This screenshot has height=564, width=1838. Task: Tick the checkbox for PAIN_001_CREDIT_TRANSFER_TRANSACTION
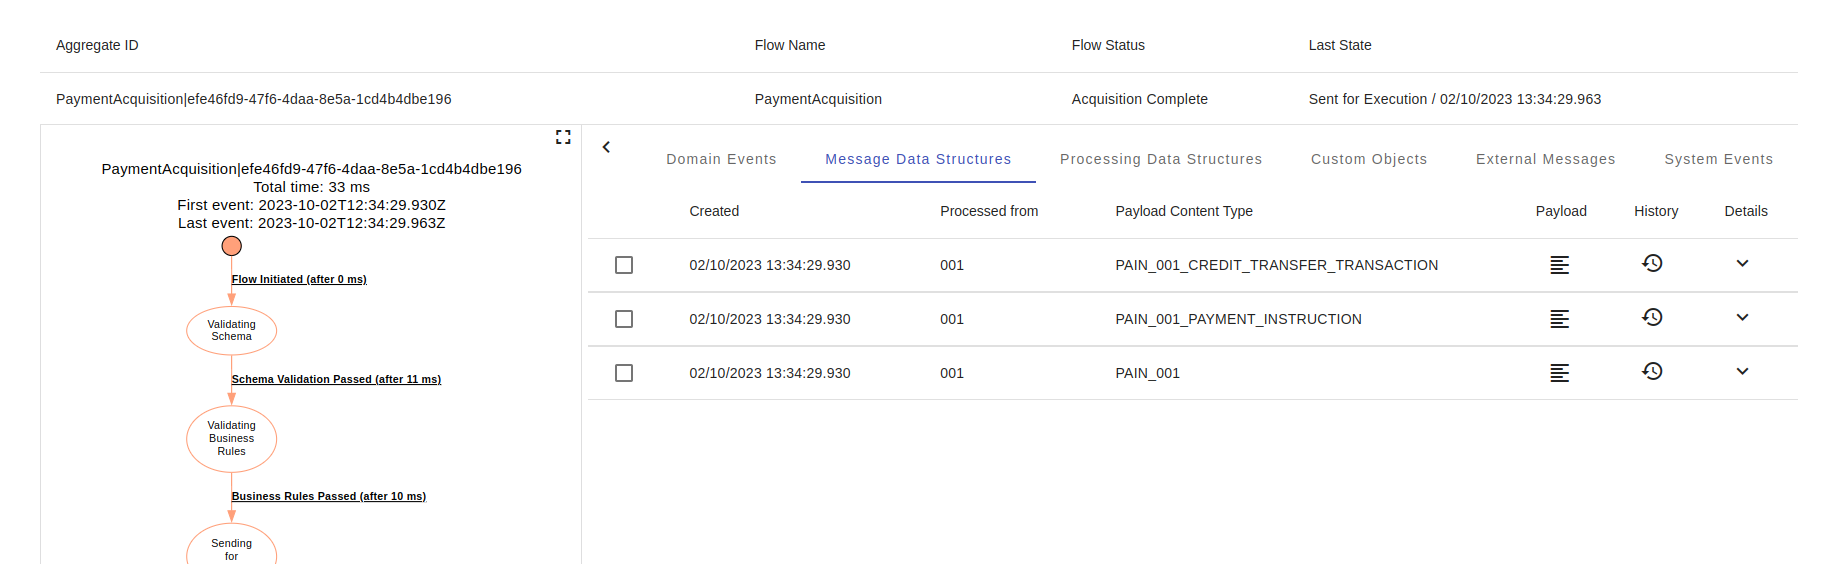tap(624, 265)
